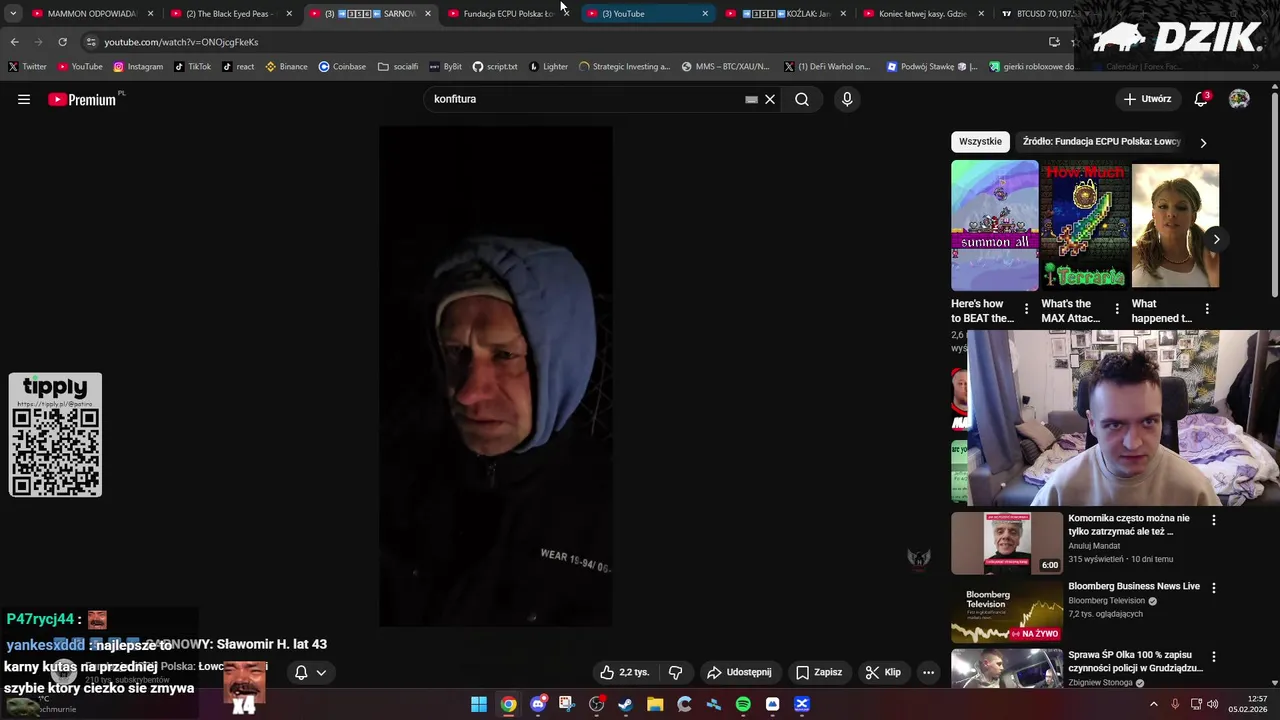
Task: Show next chips with the arrow
Action: [x=1203, y=142]
